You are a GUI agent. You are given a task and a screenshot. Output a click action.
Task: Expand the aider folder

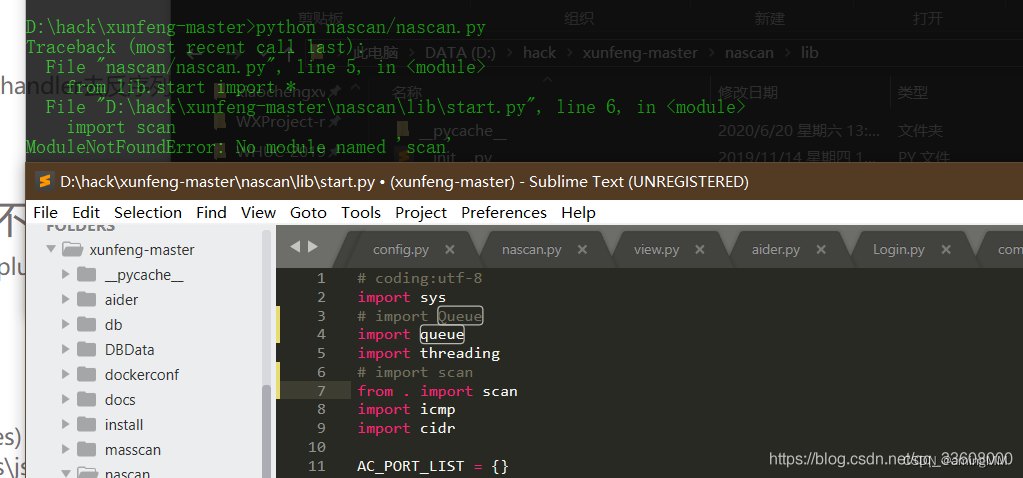point(65,299)
